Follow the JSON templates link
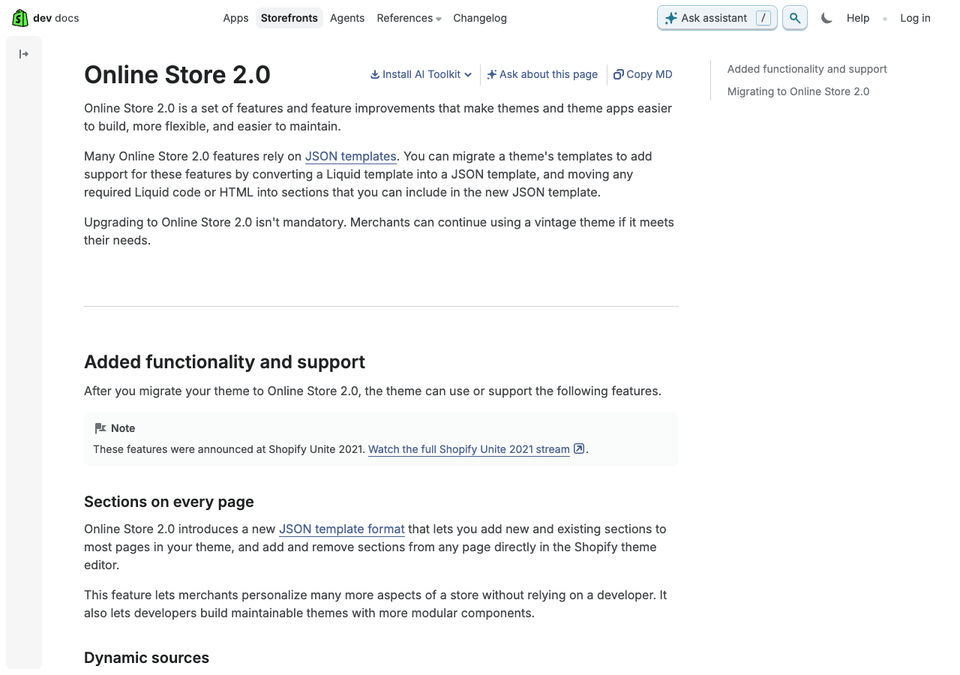 click(351, 156)
